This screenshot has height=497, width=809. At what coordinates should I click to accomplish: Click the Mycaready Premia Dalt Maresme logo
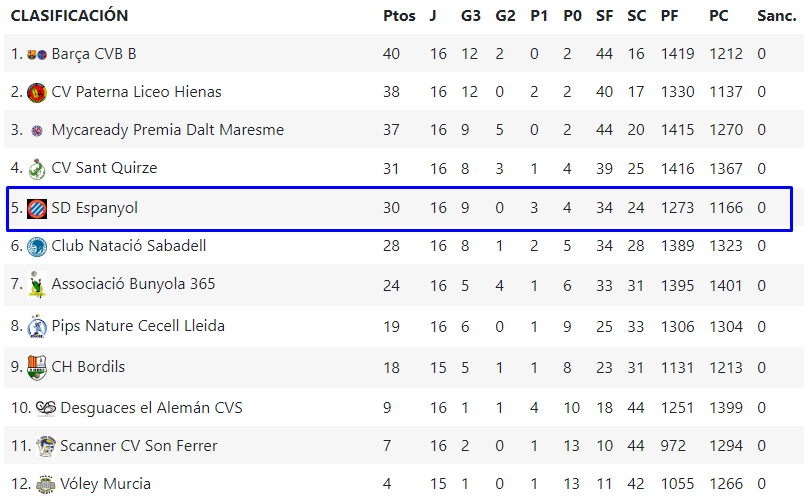point(37,130)
